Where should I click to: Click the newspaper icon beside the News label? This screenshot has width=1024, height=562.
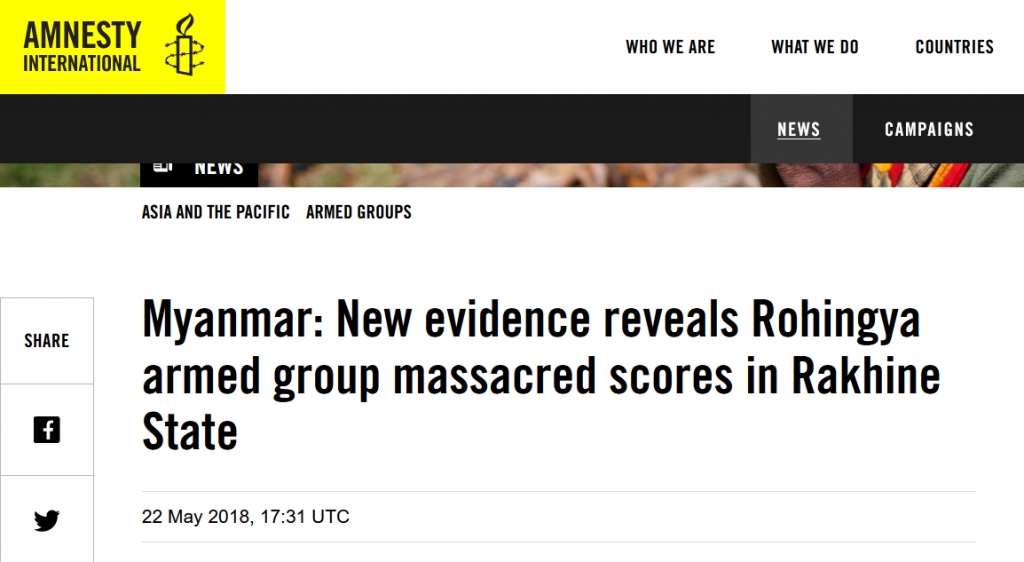pos(163,167)
